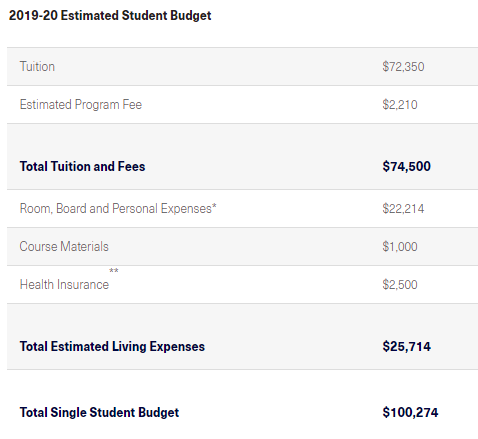Click the asterisk after Personal Expenses

coord(214,206)
